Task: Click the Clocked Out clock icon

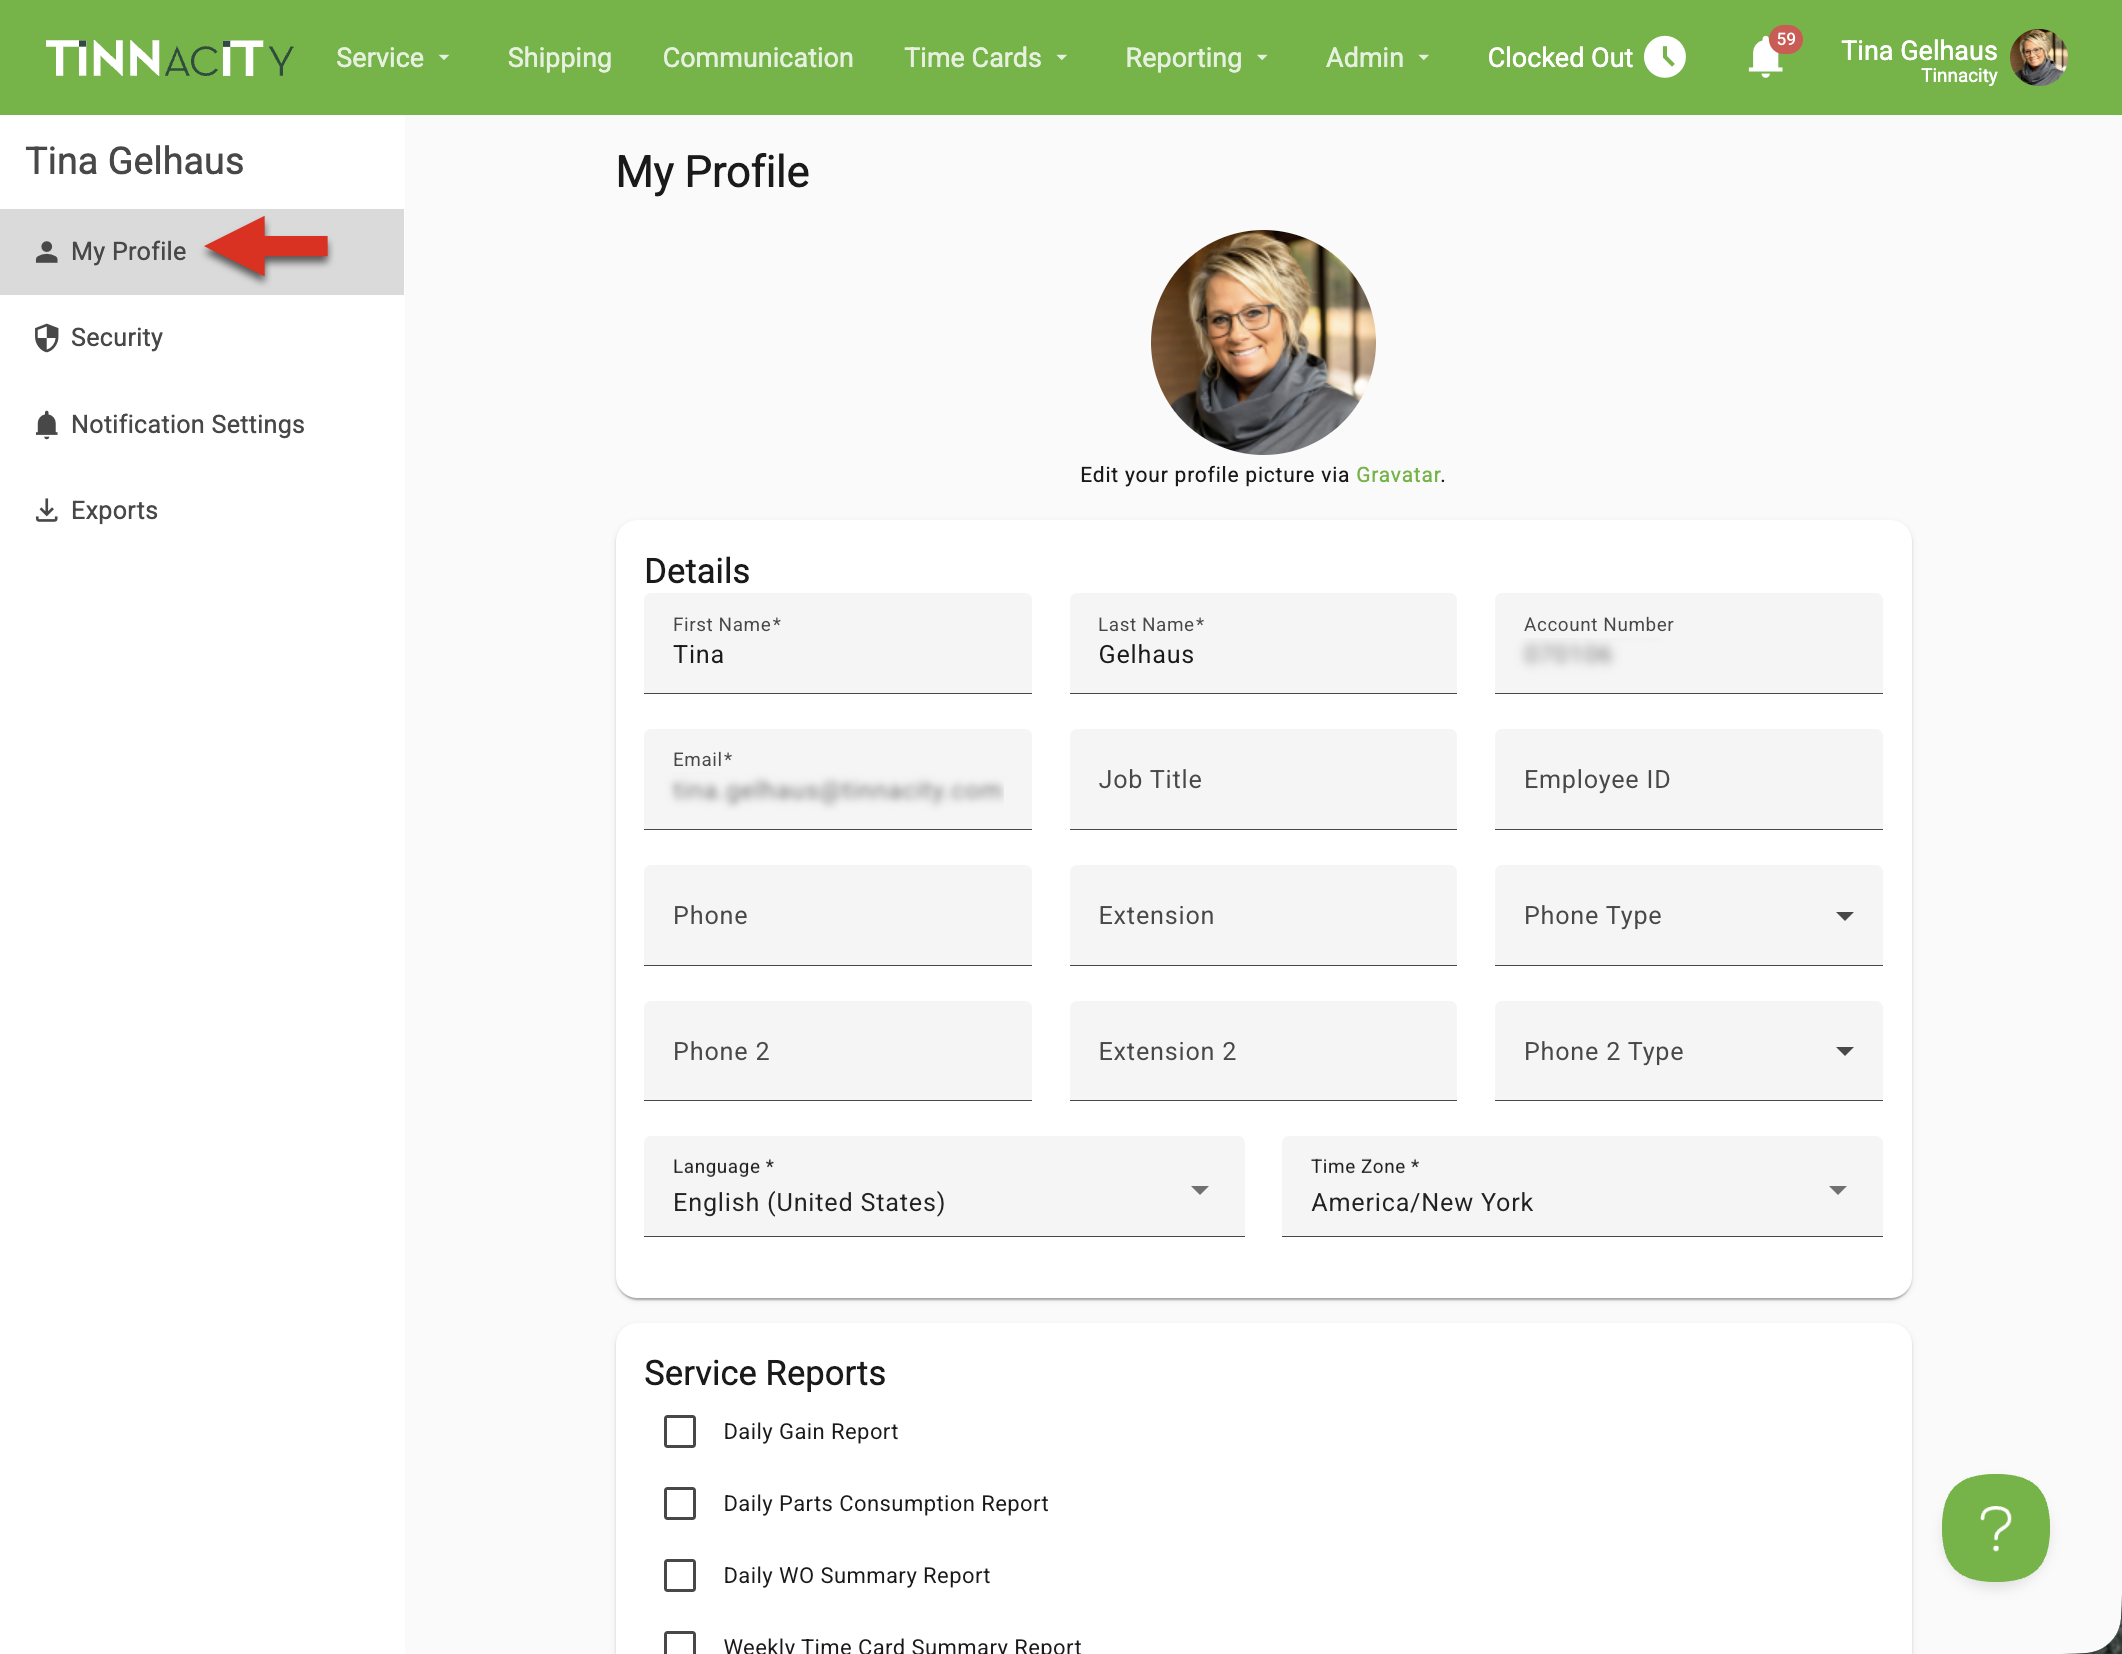Action: coord(1665,57)
